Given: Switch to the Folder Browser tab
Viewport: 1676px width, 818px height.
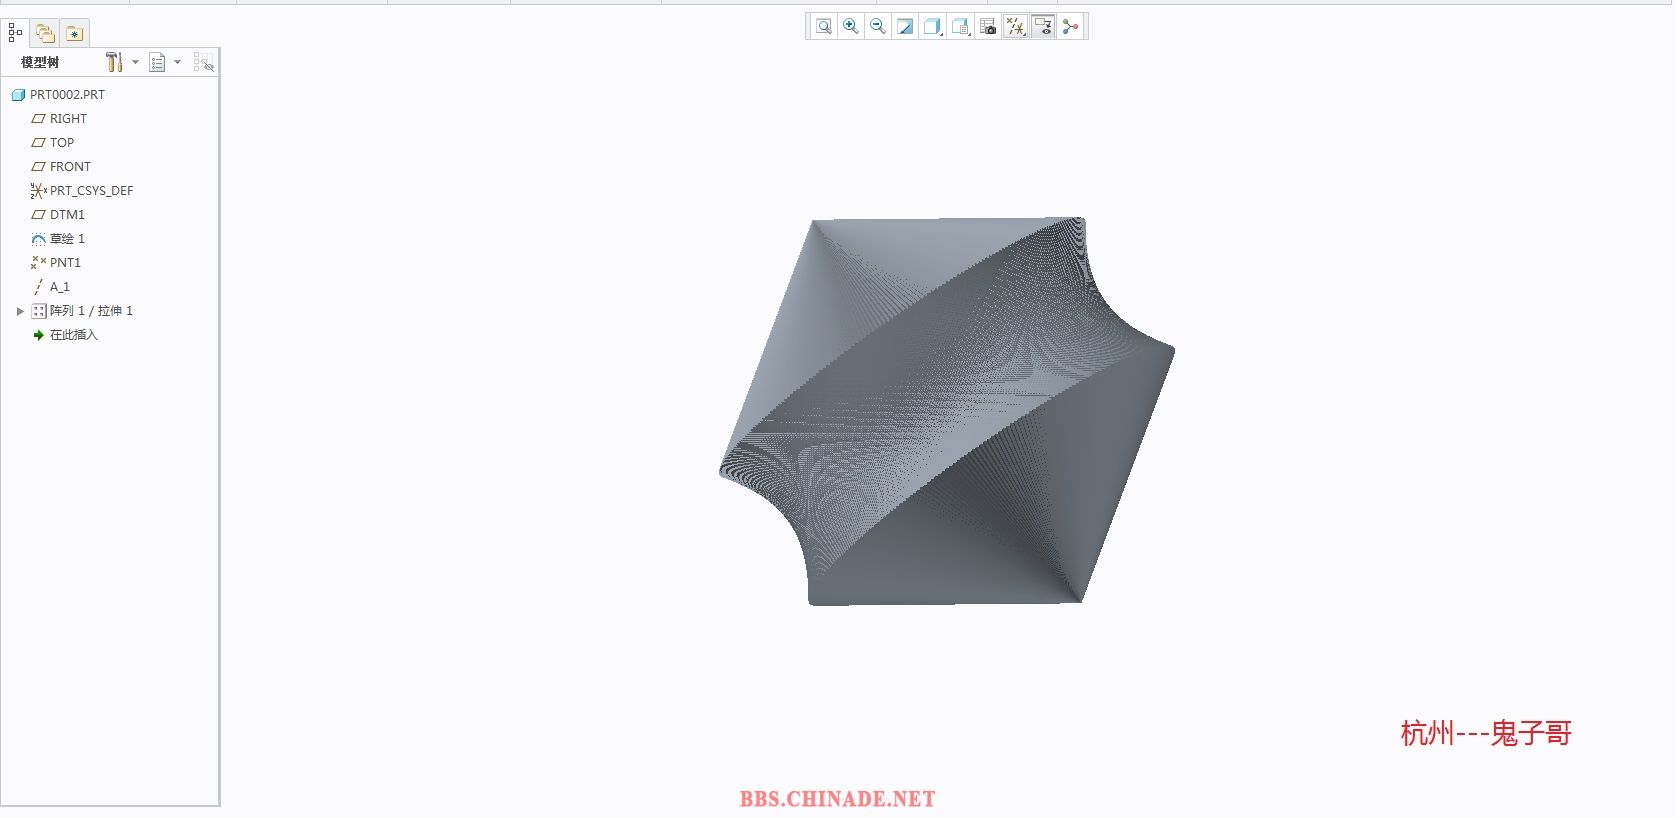Looking at the screenshot, I should coord(45,33).
